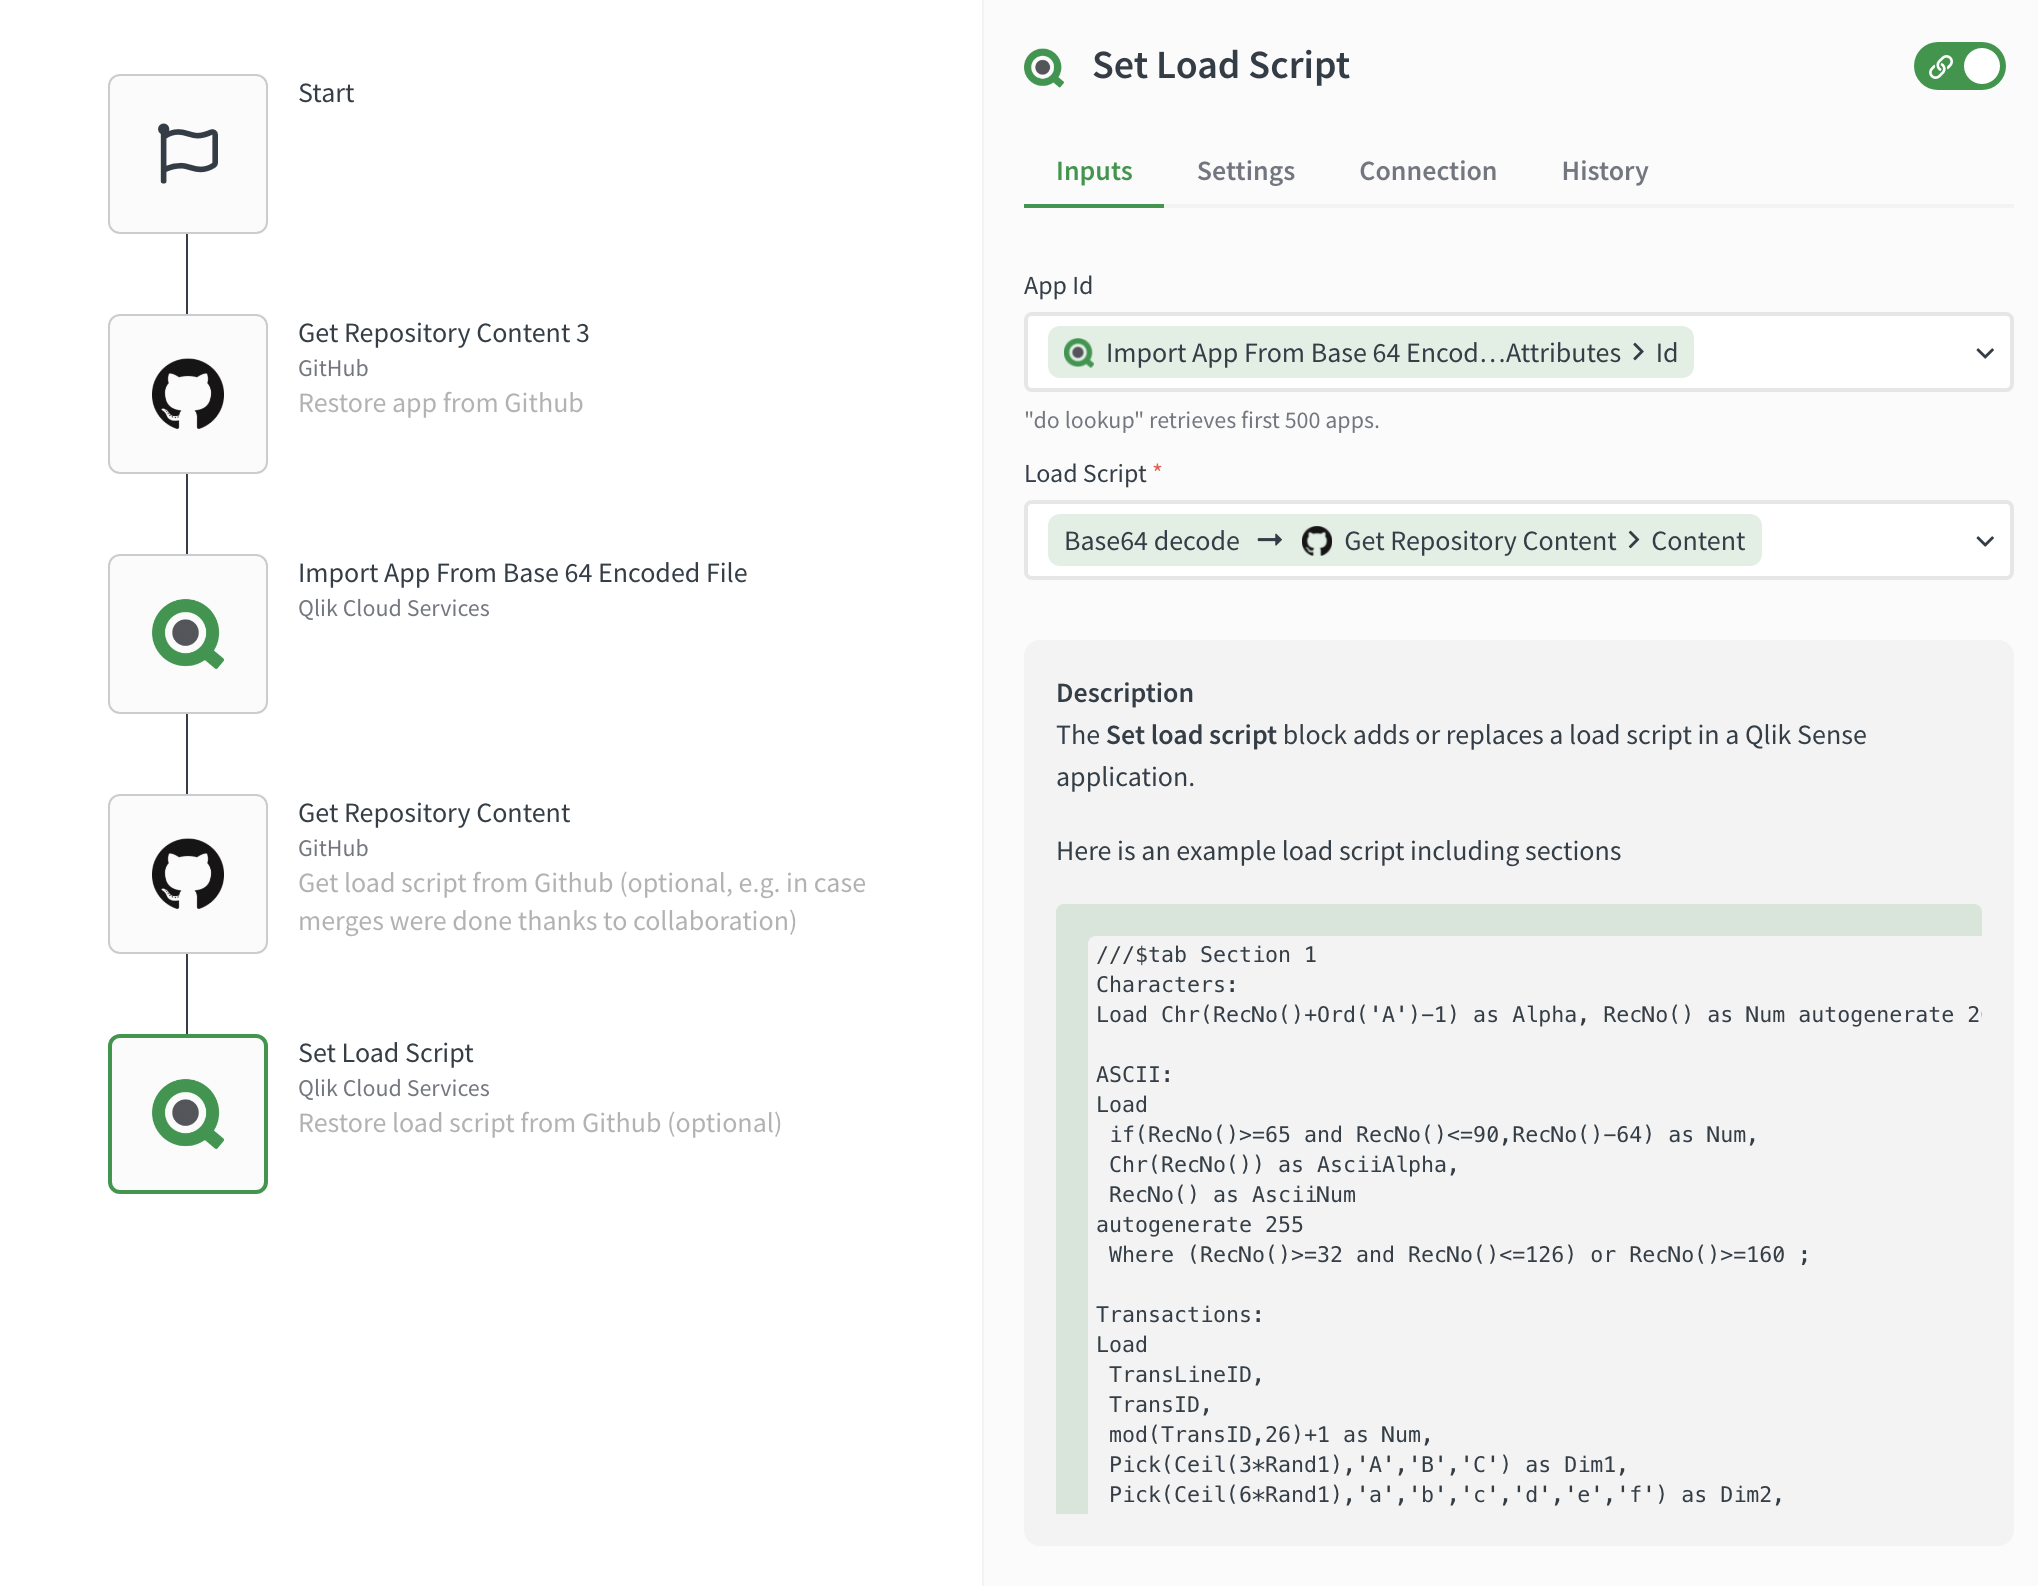Click the Qlik icon in the App Id pill
Image resolution: width=2038 pixels, height=1586 pixels.
(1078, 353)
